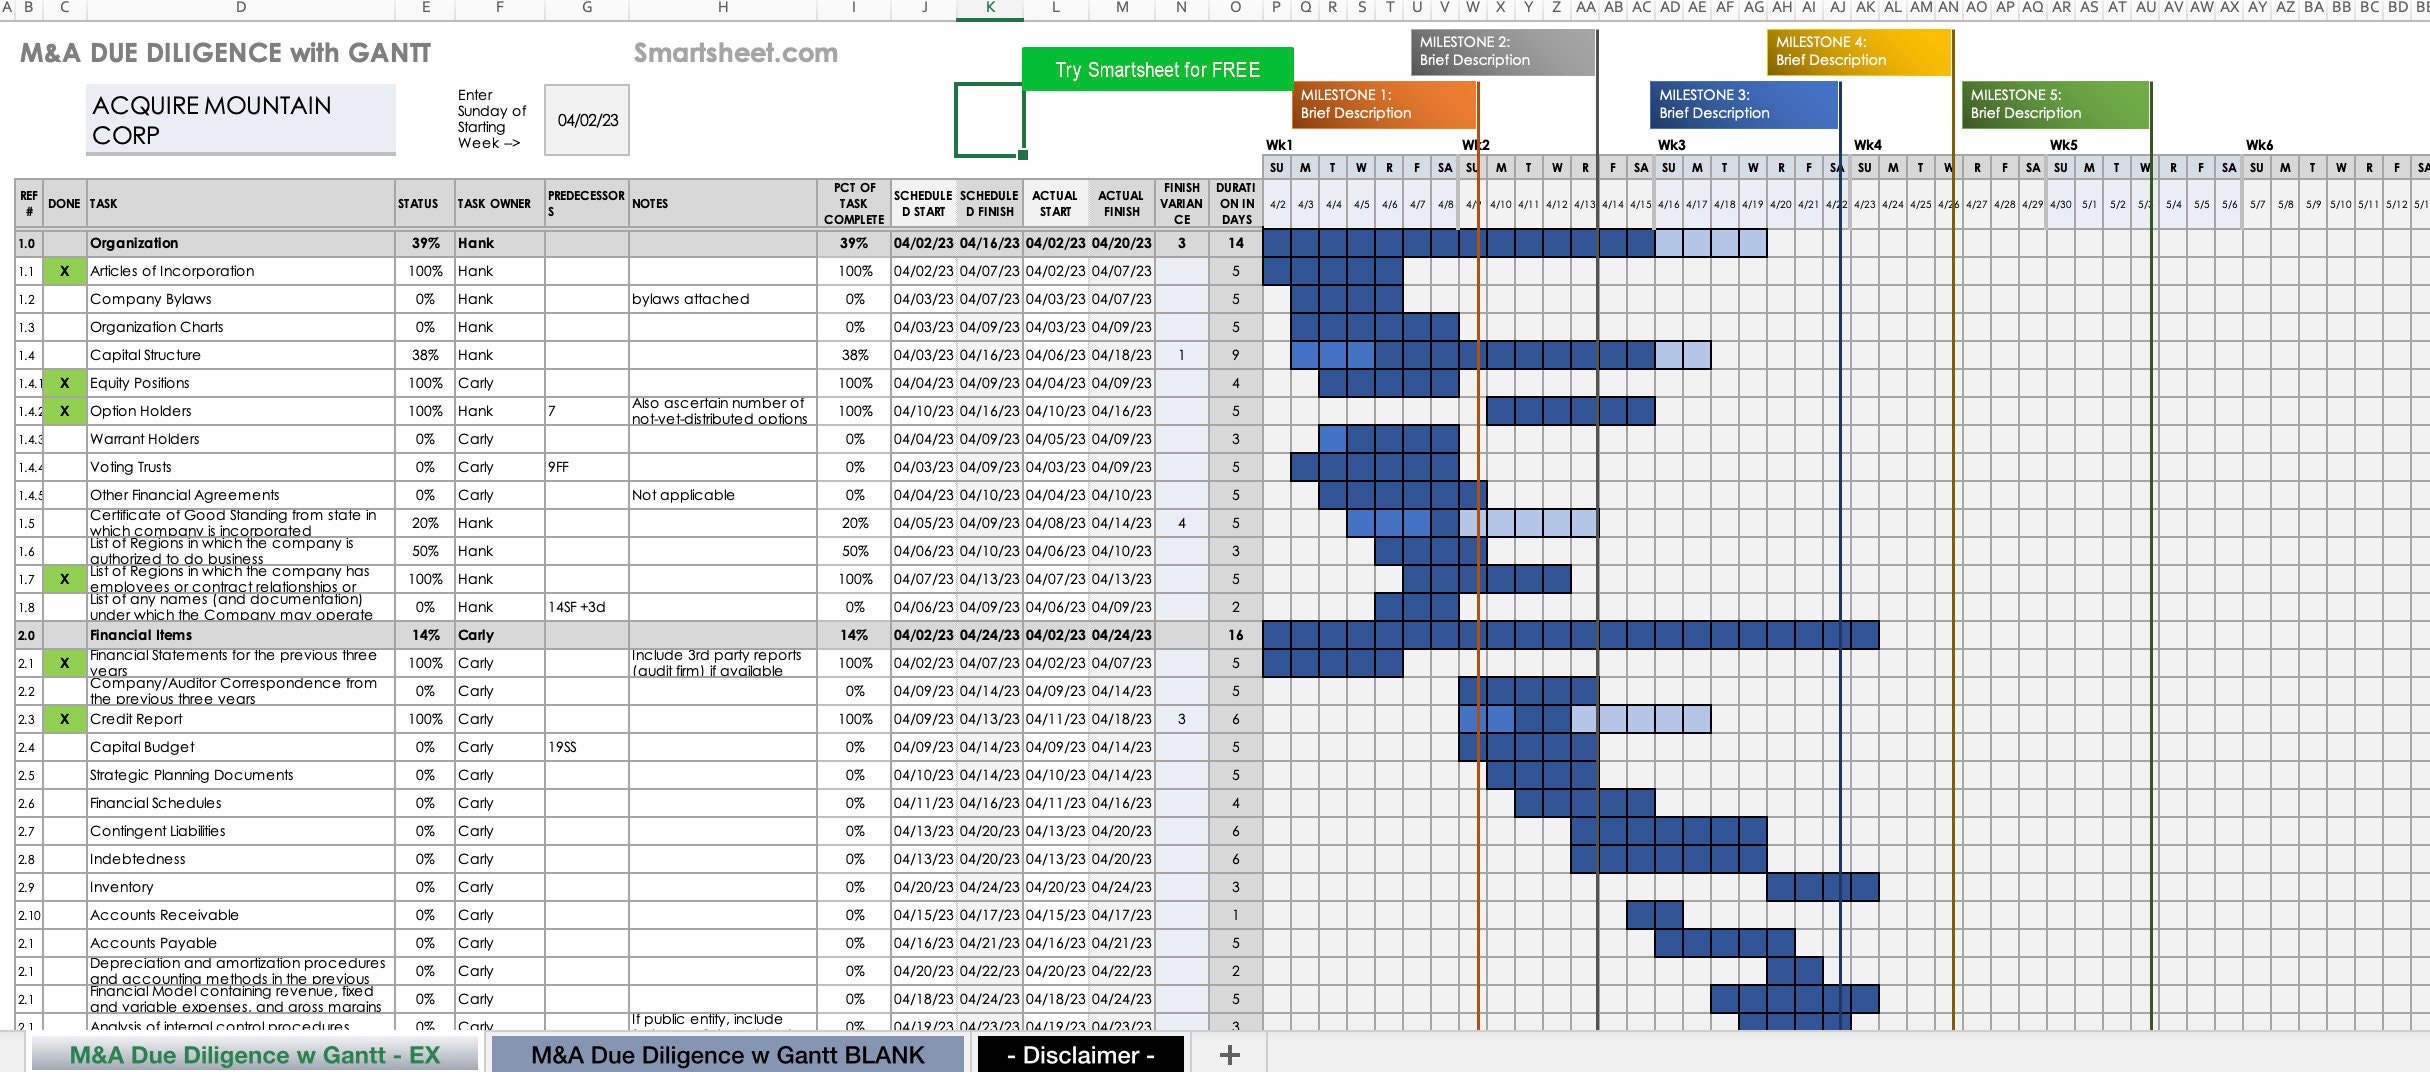2430x1072 pixels.
Task: Select the 20% status cell for Certificate row
Action: click(x=425, y=523)
